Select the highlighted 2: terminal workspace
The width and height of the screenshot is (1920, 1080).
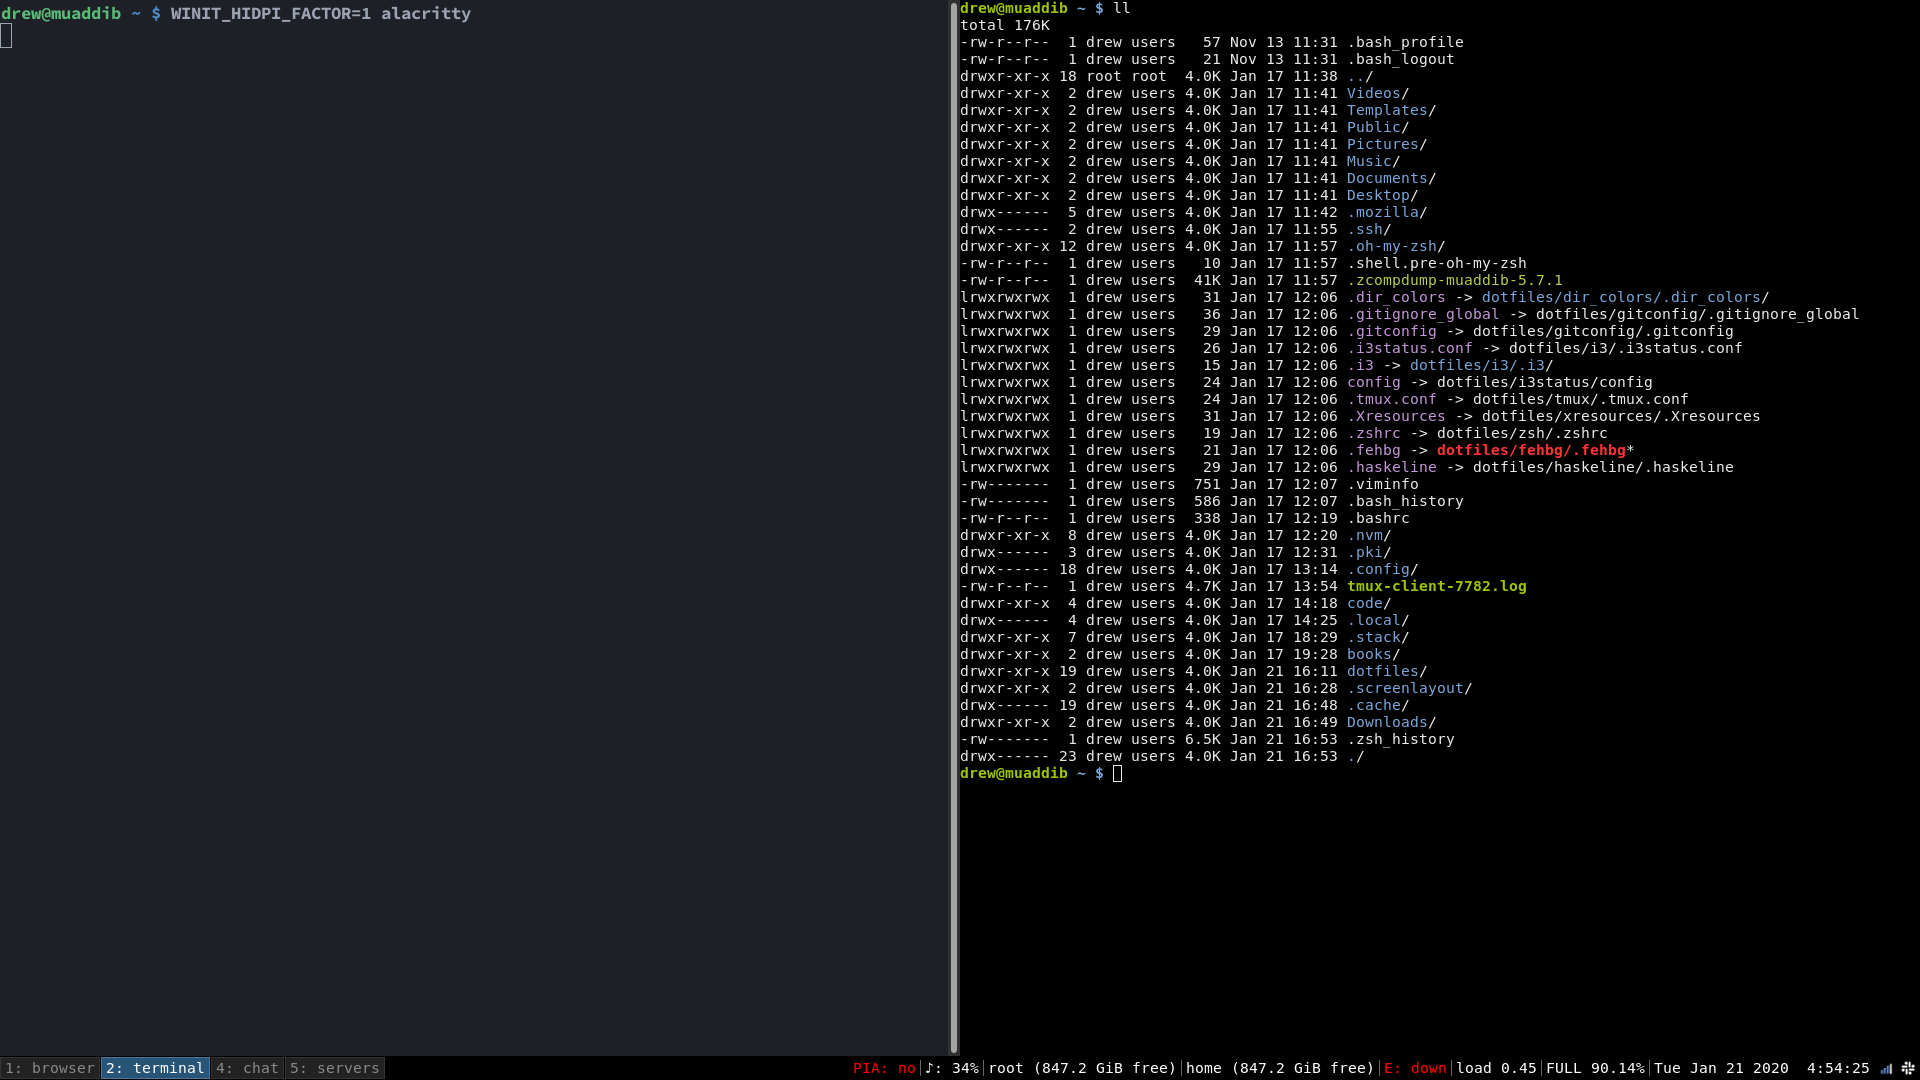click(155, 1068)
